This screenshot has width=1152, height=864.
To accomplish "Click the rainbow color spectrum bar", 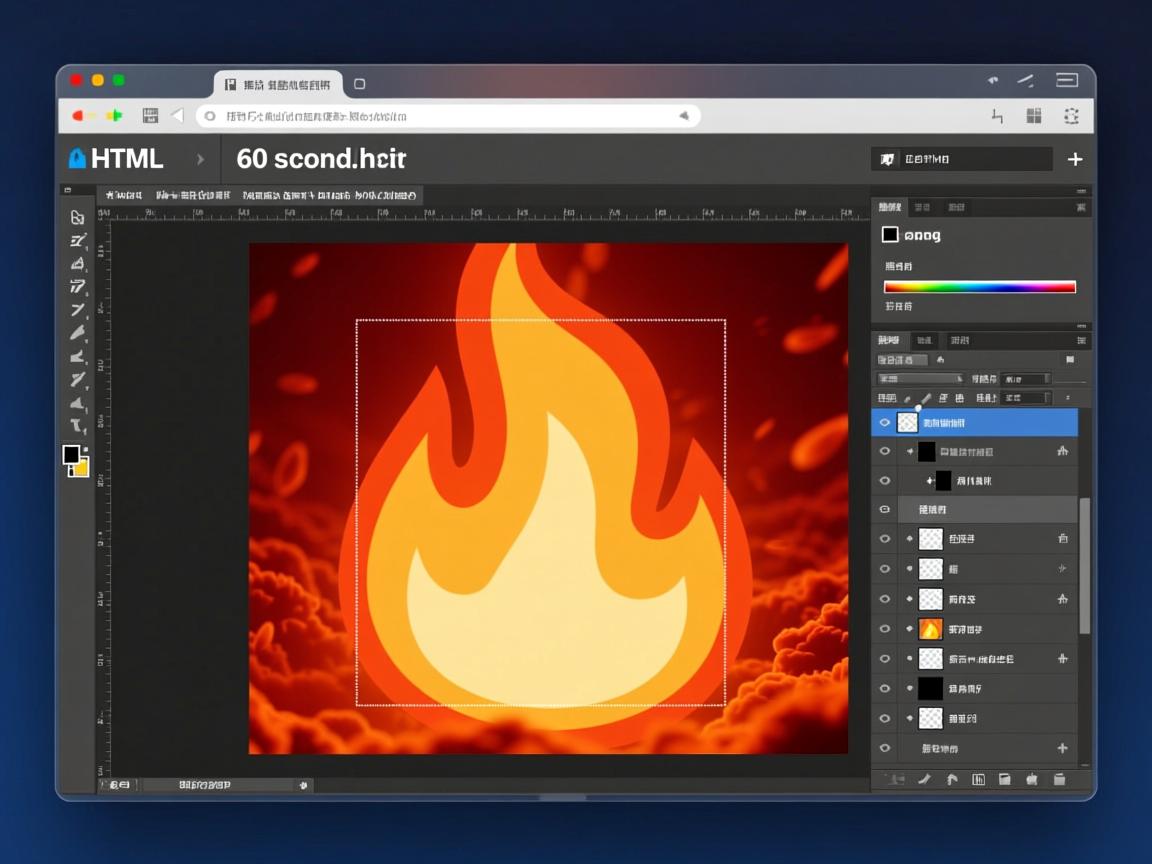I will pyautogui.click(x=980, y=287).
